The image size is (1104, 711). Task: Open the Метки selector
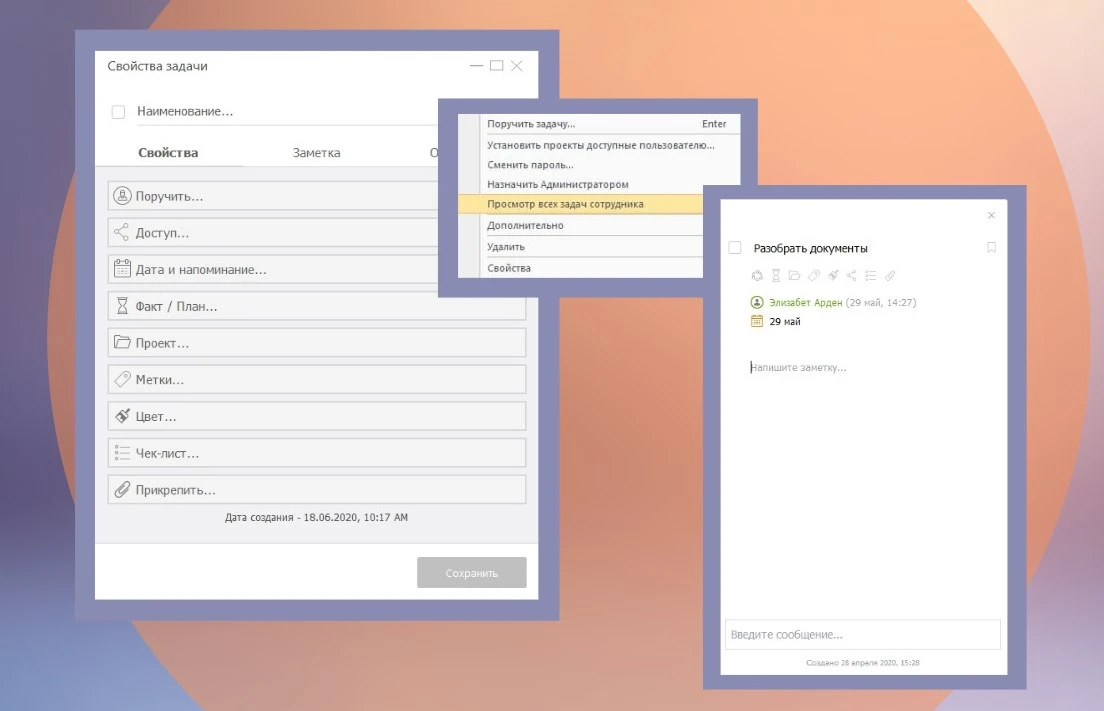316,380
